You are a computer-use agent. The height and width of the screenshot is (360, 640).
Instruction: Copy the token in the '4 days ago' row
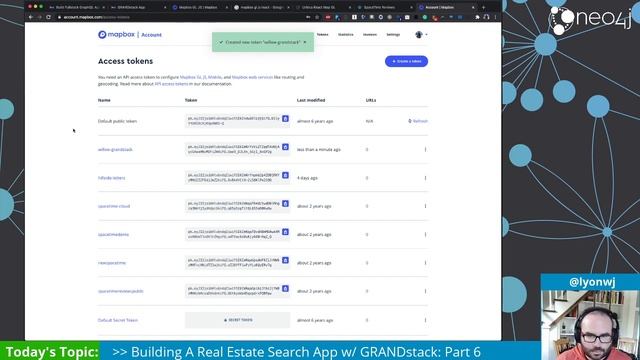tap(285, 175)
